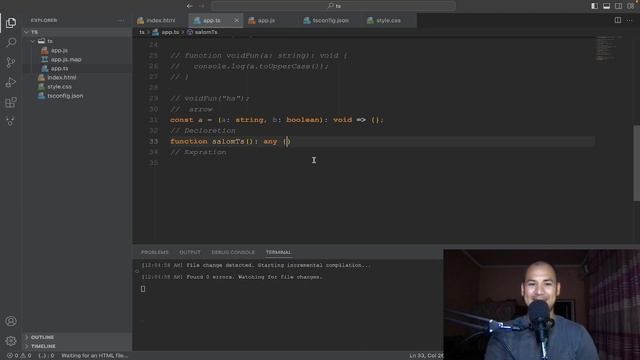Viewport: 640px width, 360px height.
Task: Click the editor vertical scrollbar thumb
Action: [x=636, y=163]
